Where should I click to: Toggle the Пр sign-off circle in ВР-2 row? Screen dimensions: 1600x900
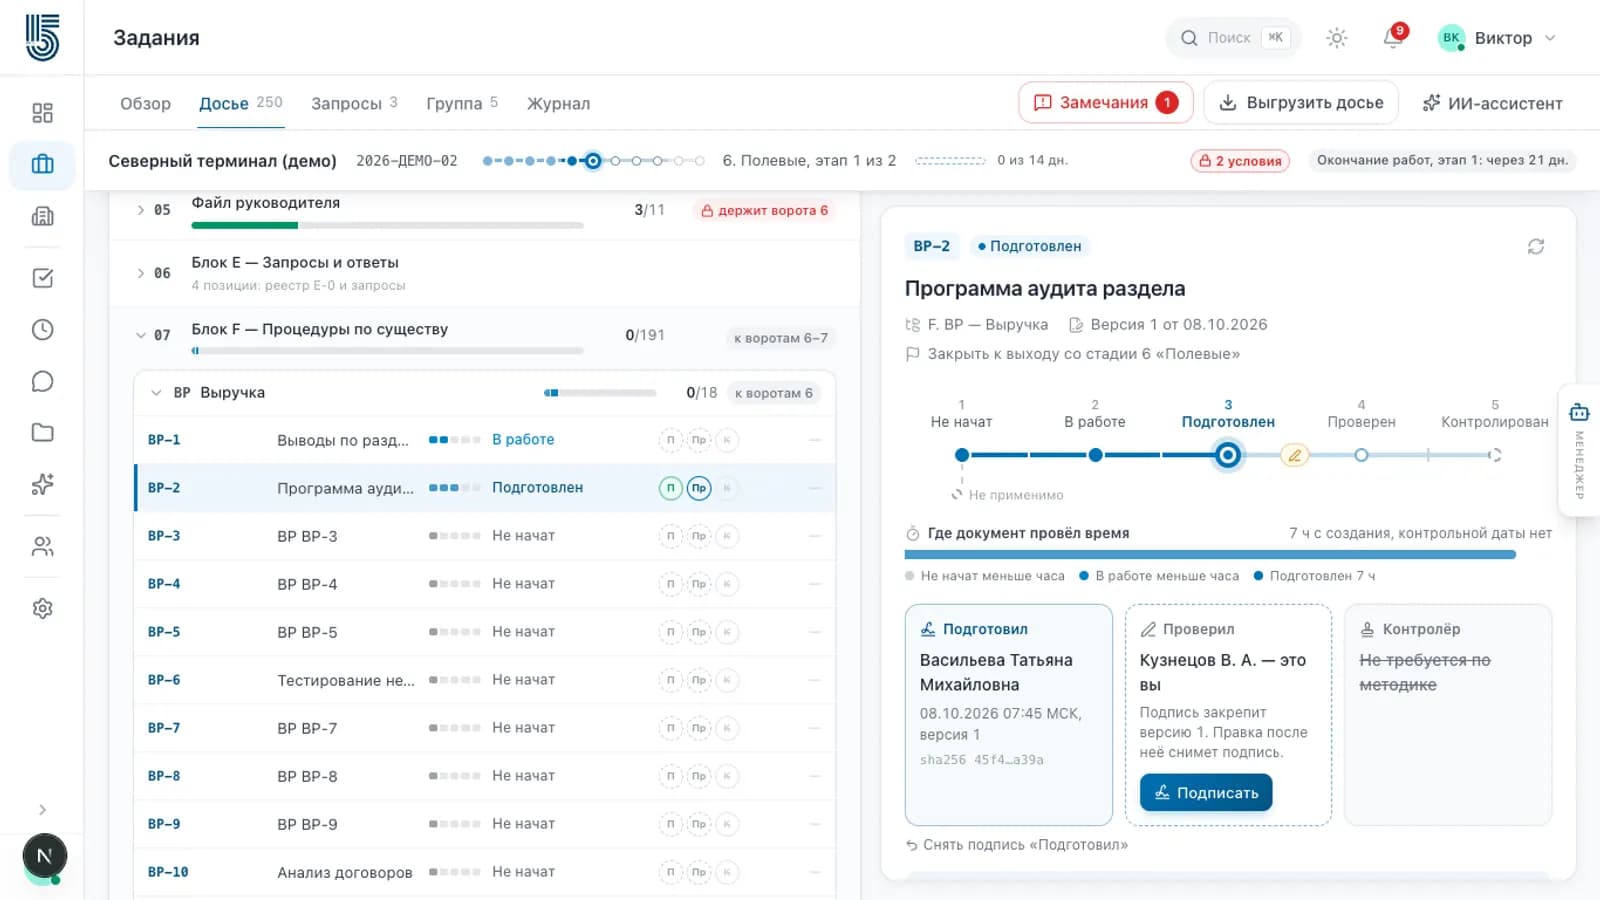point(699,488)
